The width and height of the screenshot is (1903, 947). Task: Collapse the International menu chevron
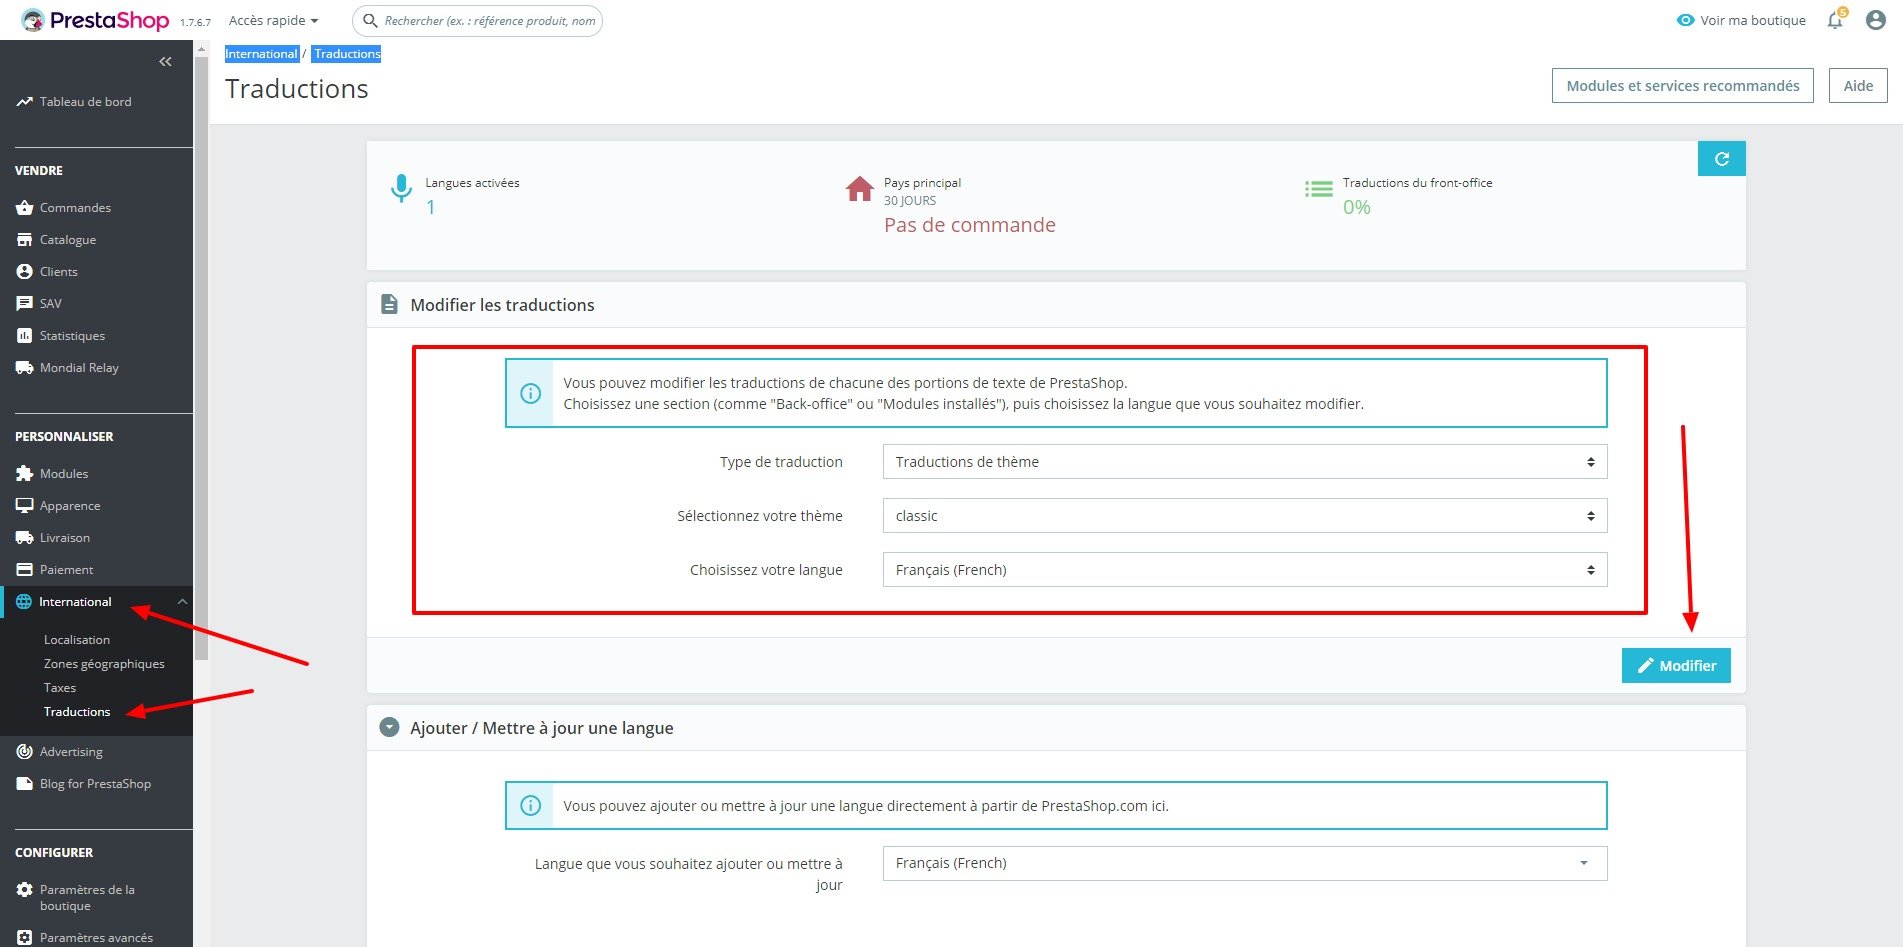(182, 602)
